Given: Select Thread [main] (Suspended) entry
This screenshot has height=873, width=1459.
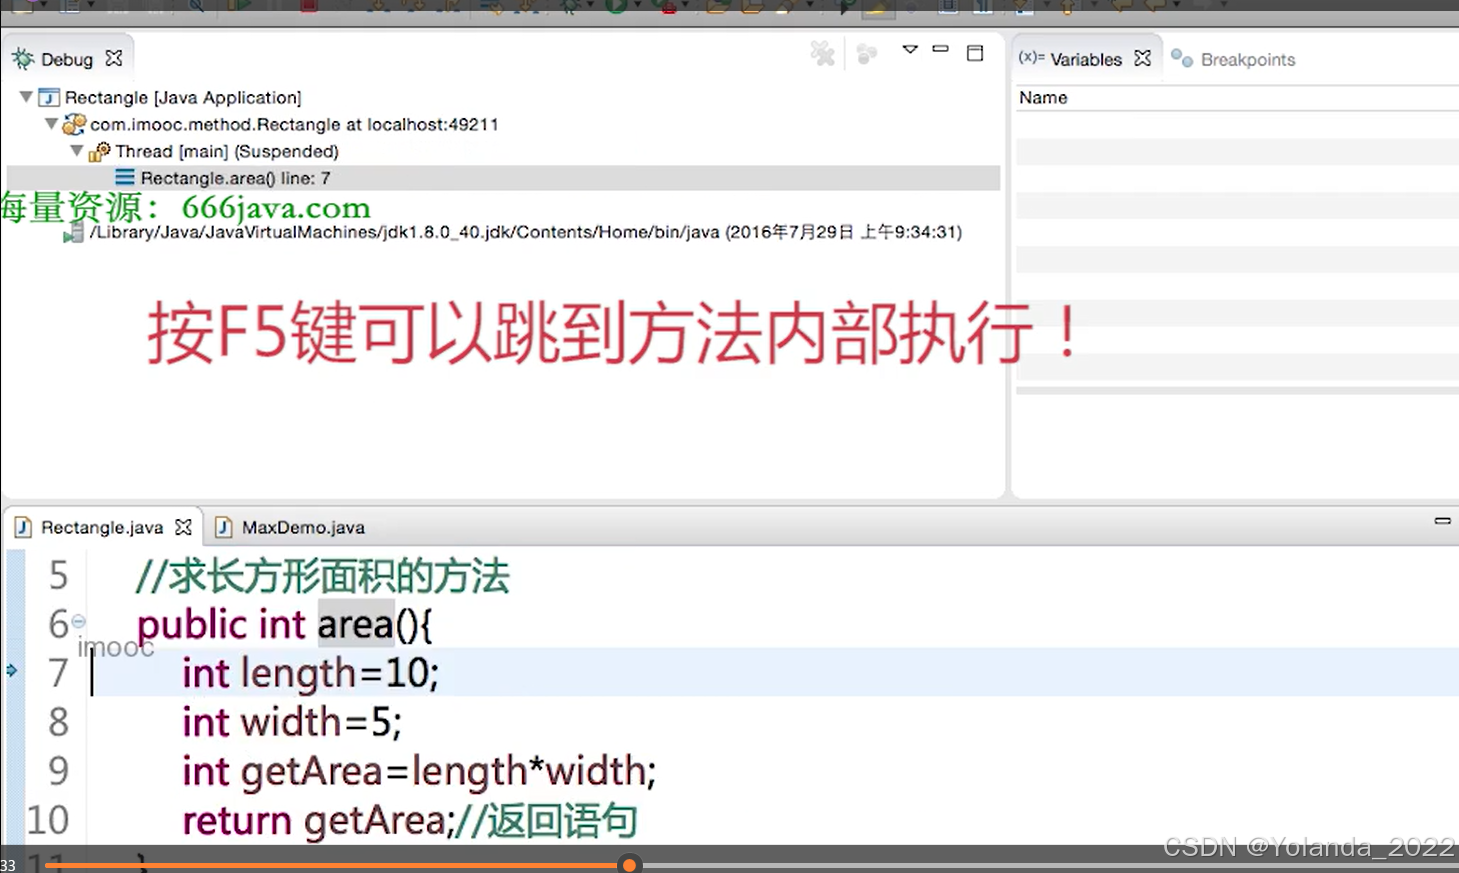Looking at the screenshot, I should point(227,151).
